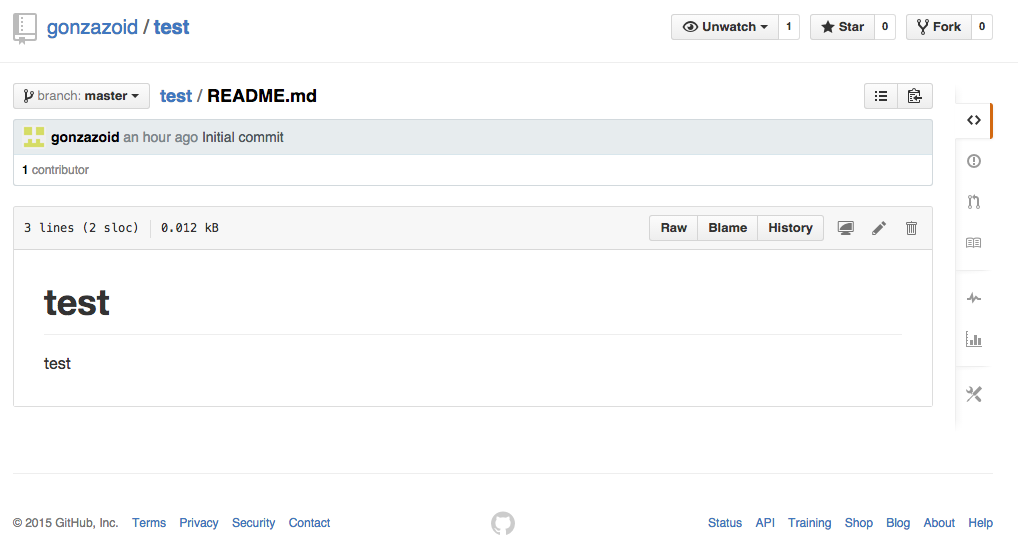The height and width of the screenshot is (550, 1018).
Task: Open Blog footer link
Action: point(898,523)
